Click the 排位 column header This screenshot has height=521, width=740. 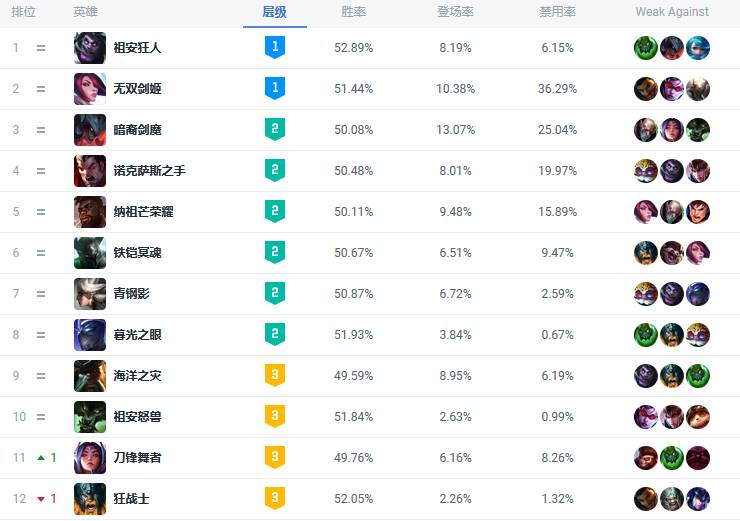(23, 12)
